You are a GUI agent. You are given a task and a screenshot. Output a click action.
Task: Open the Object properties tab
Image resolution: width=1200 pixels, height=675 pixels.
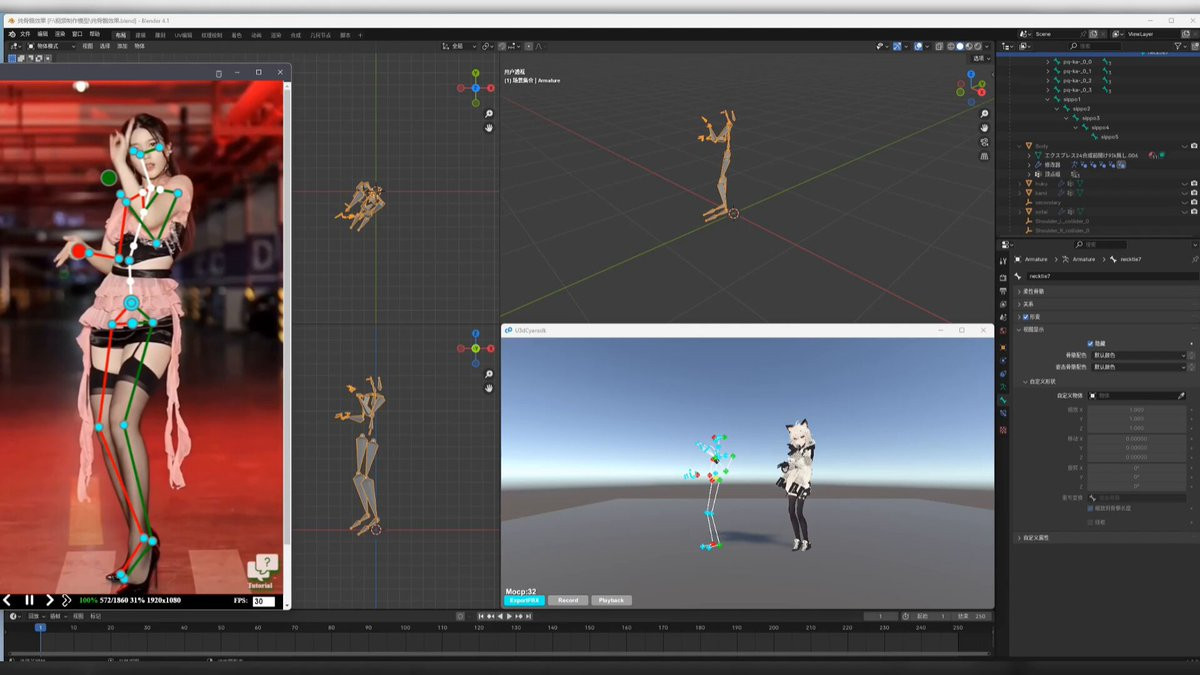1003,347
